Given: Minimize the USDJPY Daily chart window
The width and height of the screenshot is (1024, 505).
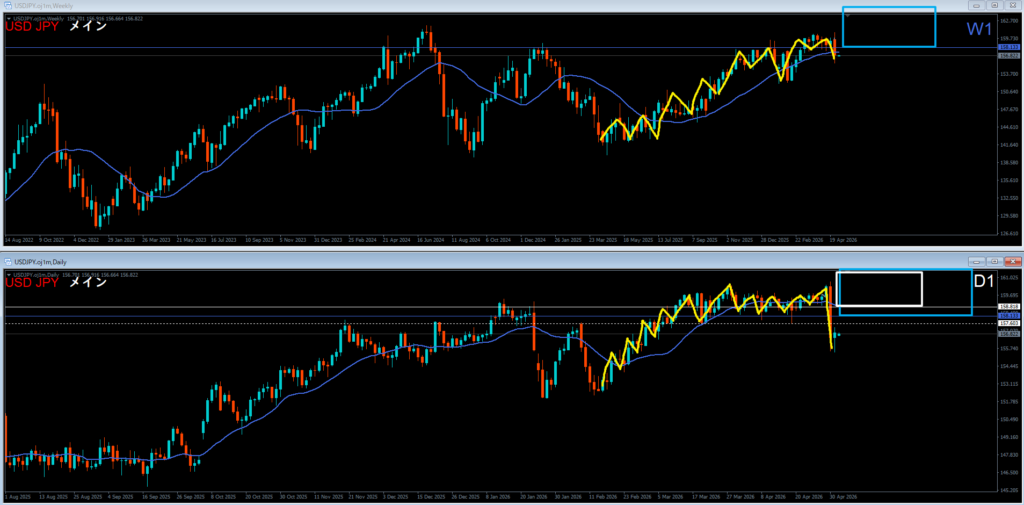Looking at the screenshot, I should pos(977,261).
